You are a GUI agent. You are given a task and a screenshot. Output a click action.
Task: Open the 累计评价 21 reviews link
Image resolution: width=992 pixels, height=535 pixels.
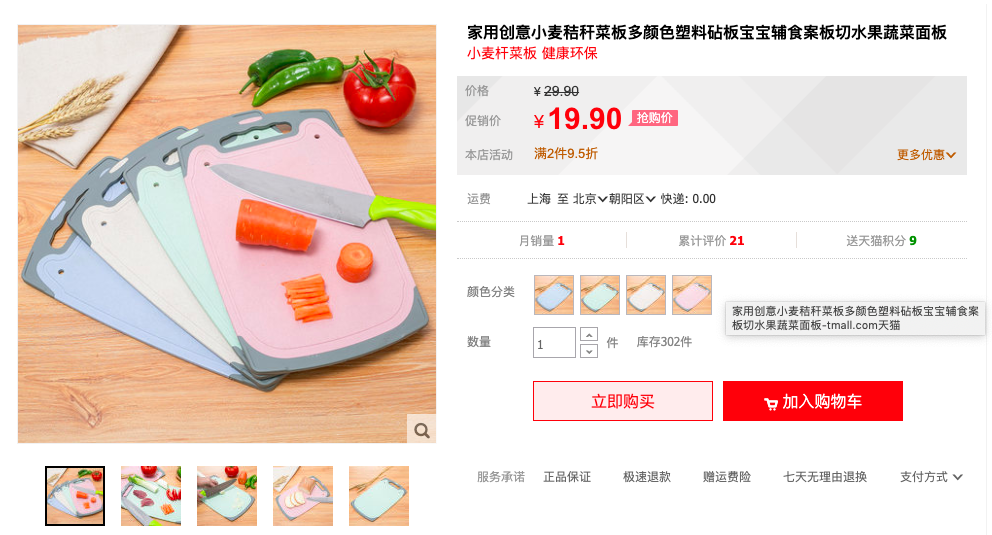pyautogui.click(x=711, y=241)
